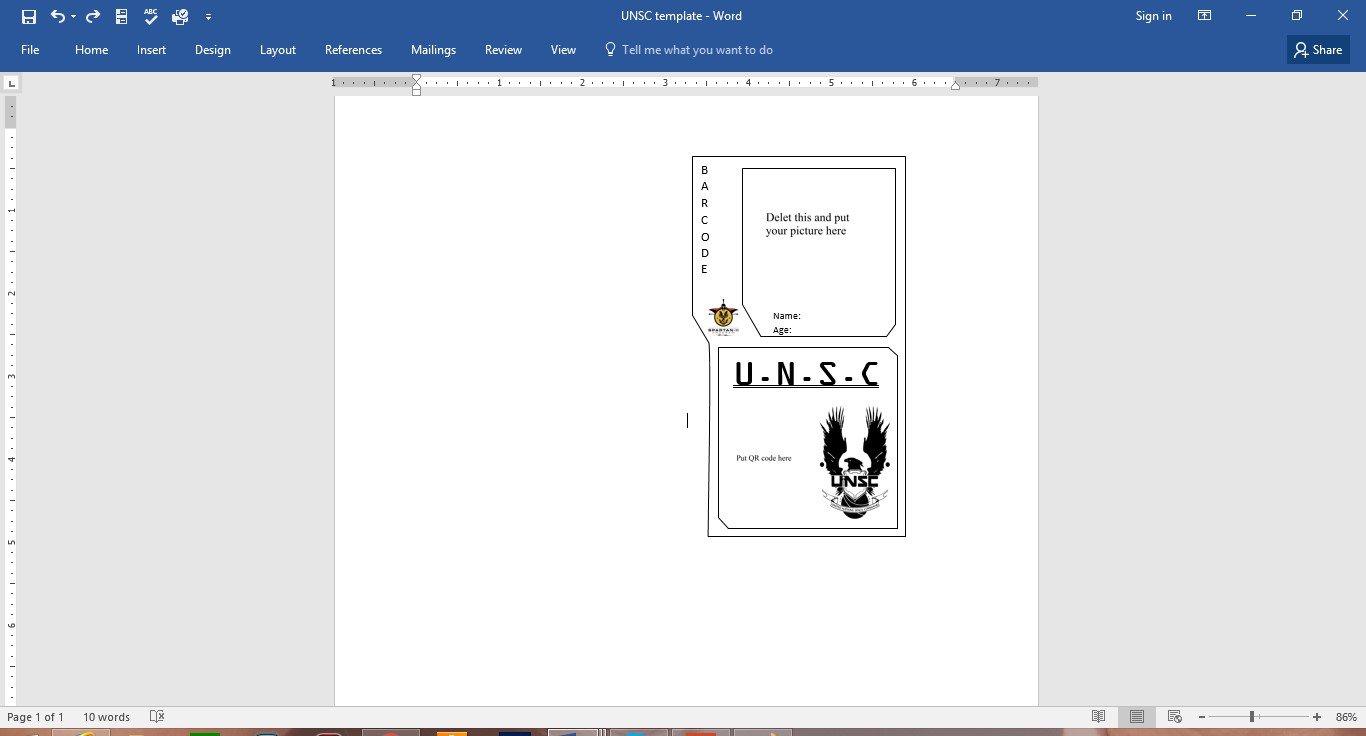Select the First Line Indent marker on ruler
Viewport: 1366px width, 736px height.
tap(416, 78)
